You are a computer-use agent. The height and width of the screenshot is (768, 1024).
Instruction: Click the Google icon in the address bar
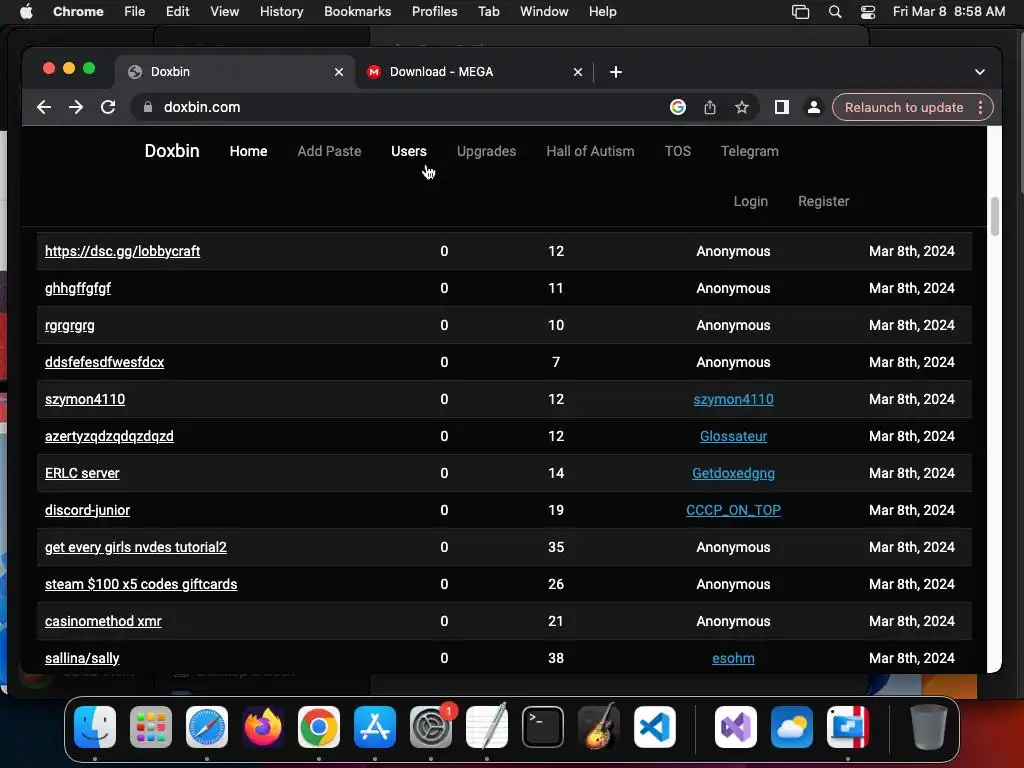click(678, 107)
